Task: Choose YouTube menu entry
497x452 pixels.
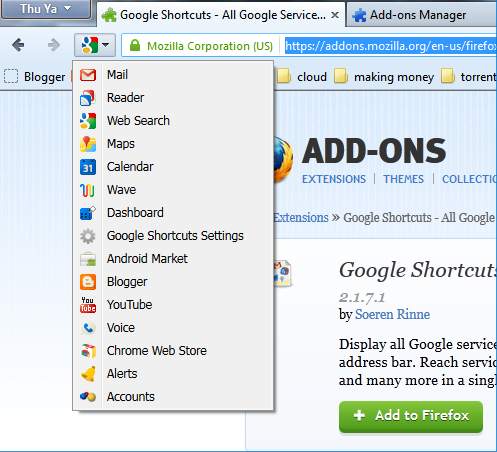Action: pyautogui.click(x=173, y=305)
